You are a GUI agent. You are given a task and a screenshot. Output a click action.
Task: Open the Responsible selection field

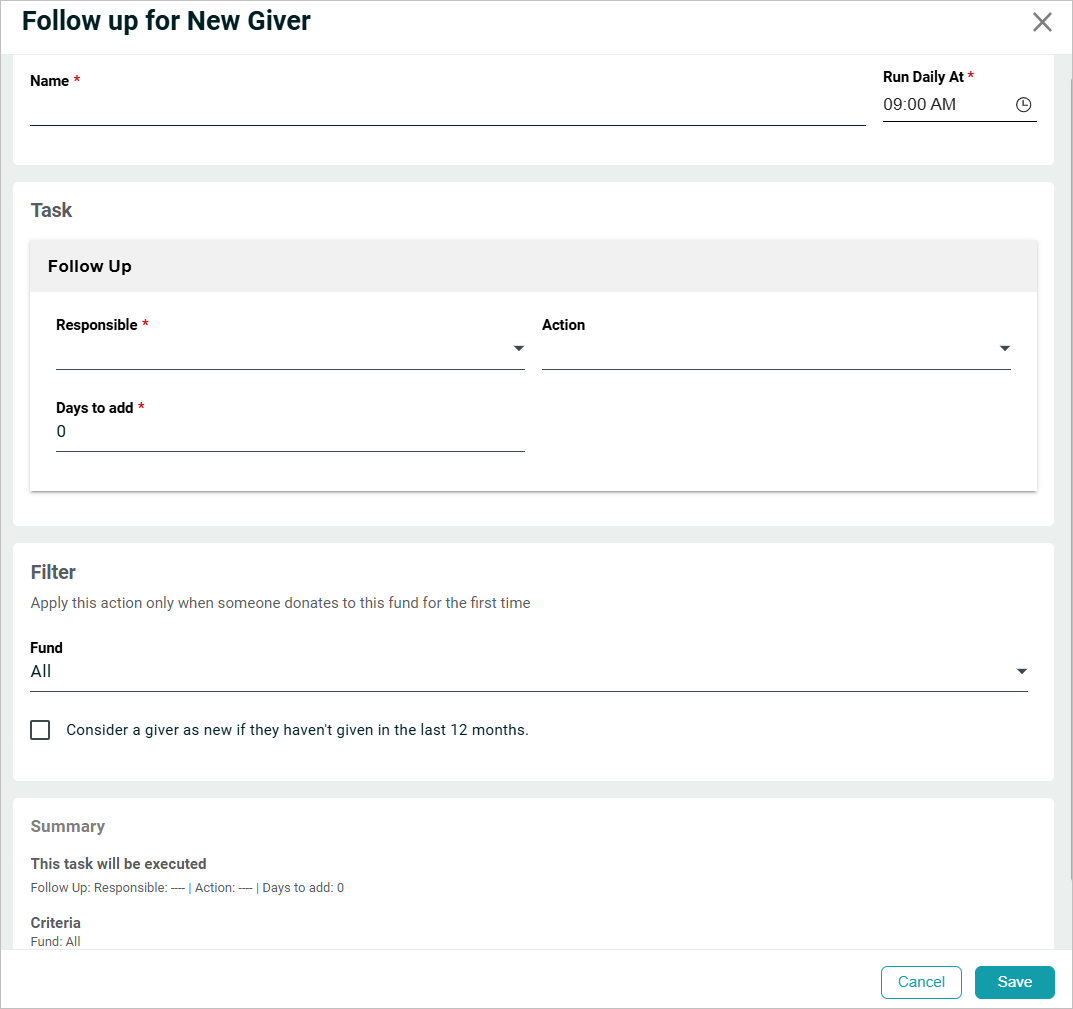(x=280, y=350)
